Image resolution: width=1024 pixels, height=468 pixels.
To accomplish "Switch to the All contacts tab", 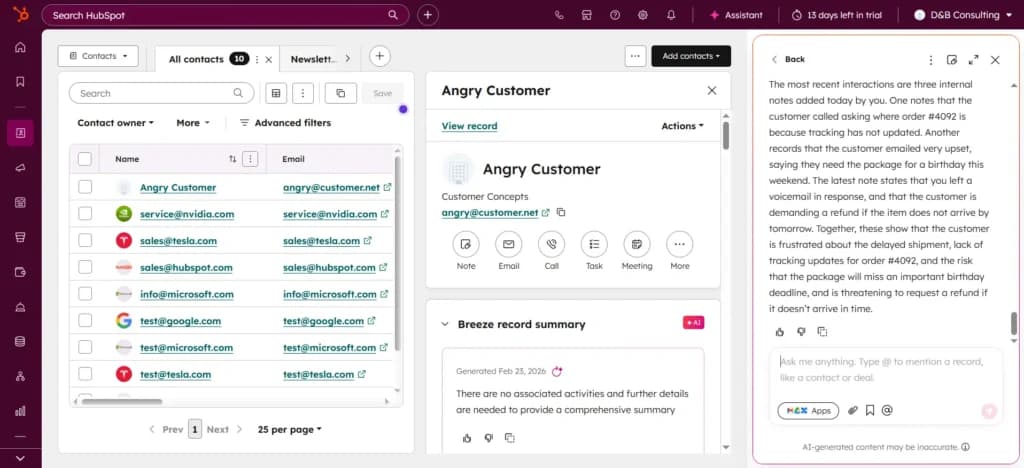I will (x=196, y=59).
